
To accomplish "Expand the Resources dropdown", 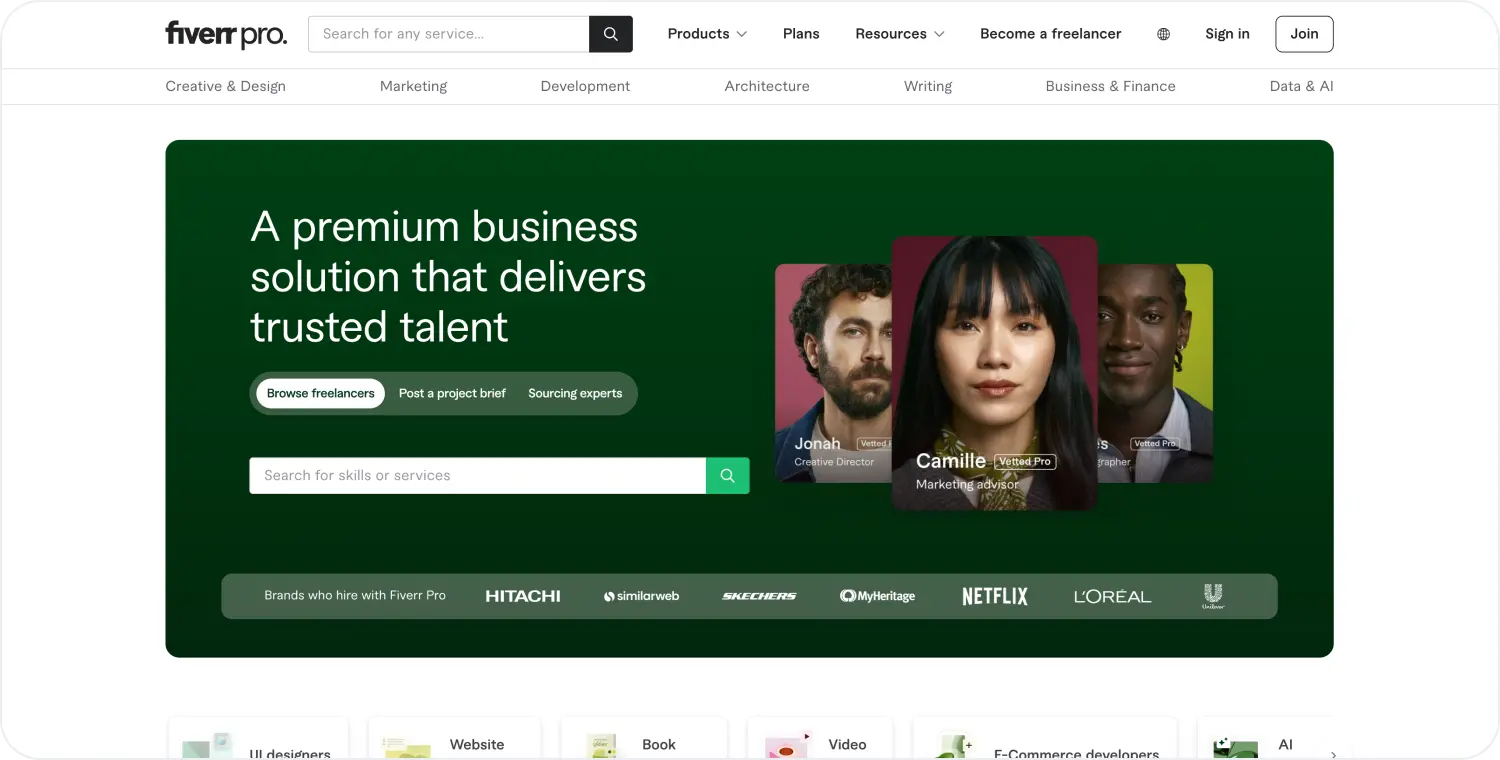I will (900, 34).
